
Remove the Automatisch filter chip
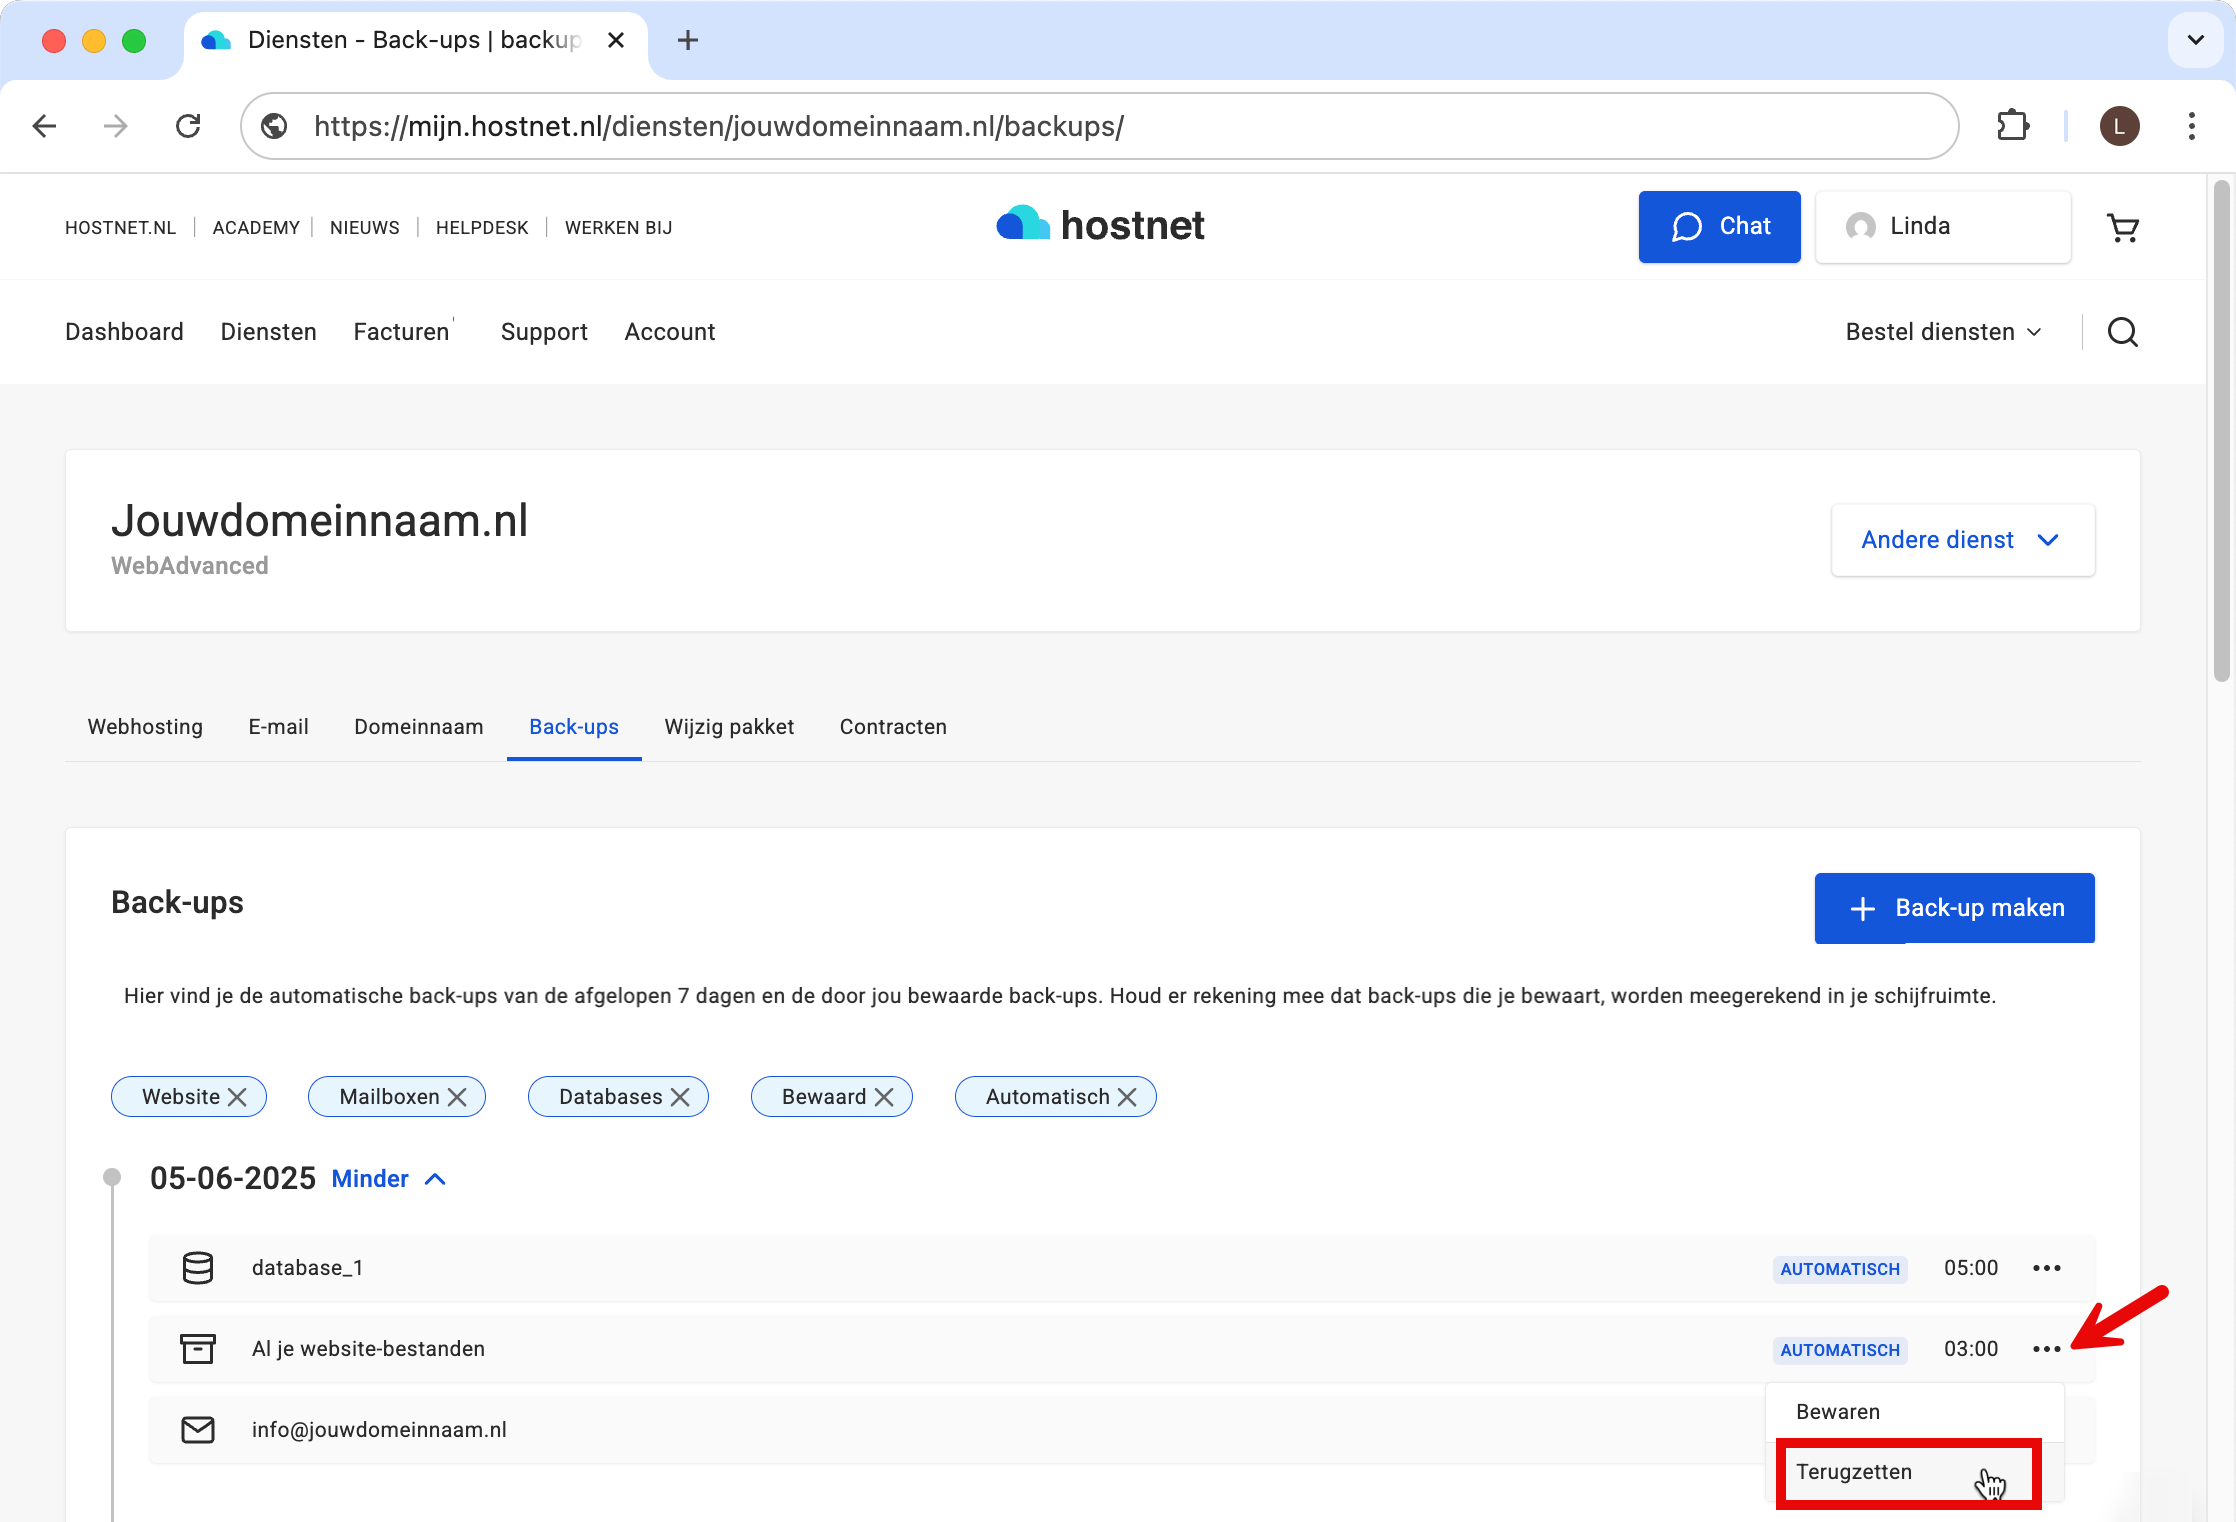(x=1127, y=1097)
